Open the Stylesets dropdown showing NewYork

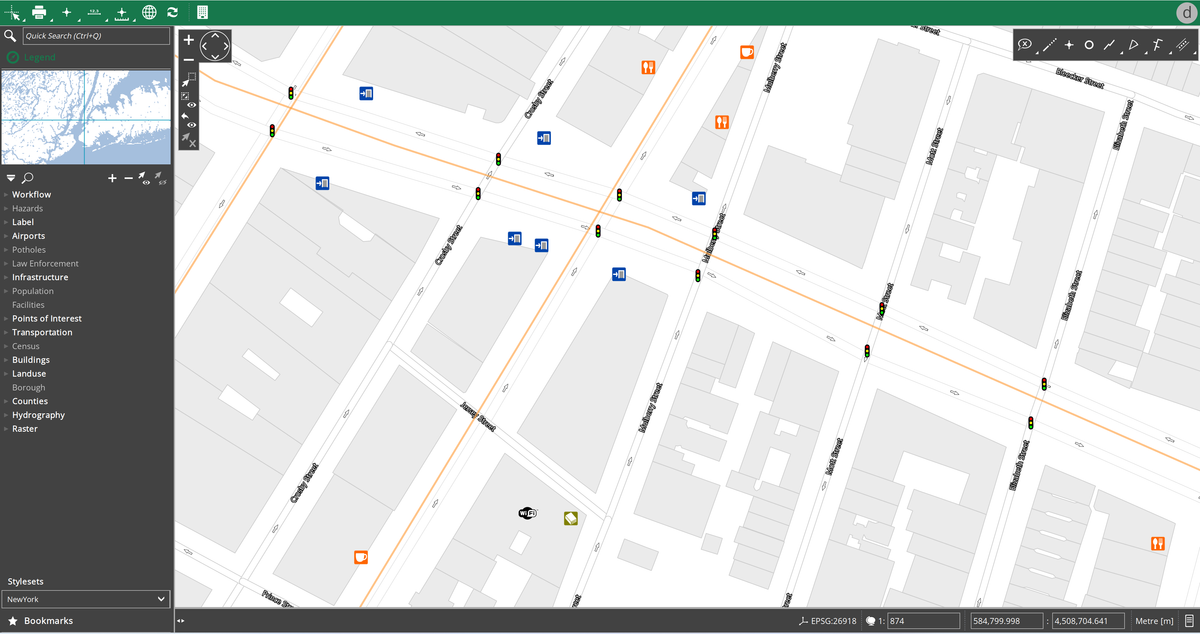tap(85, 598)
